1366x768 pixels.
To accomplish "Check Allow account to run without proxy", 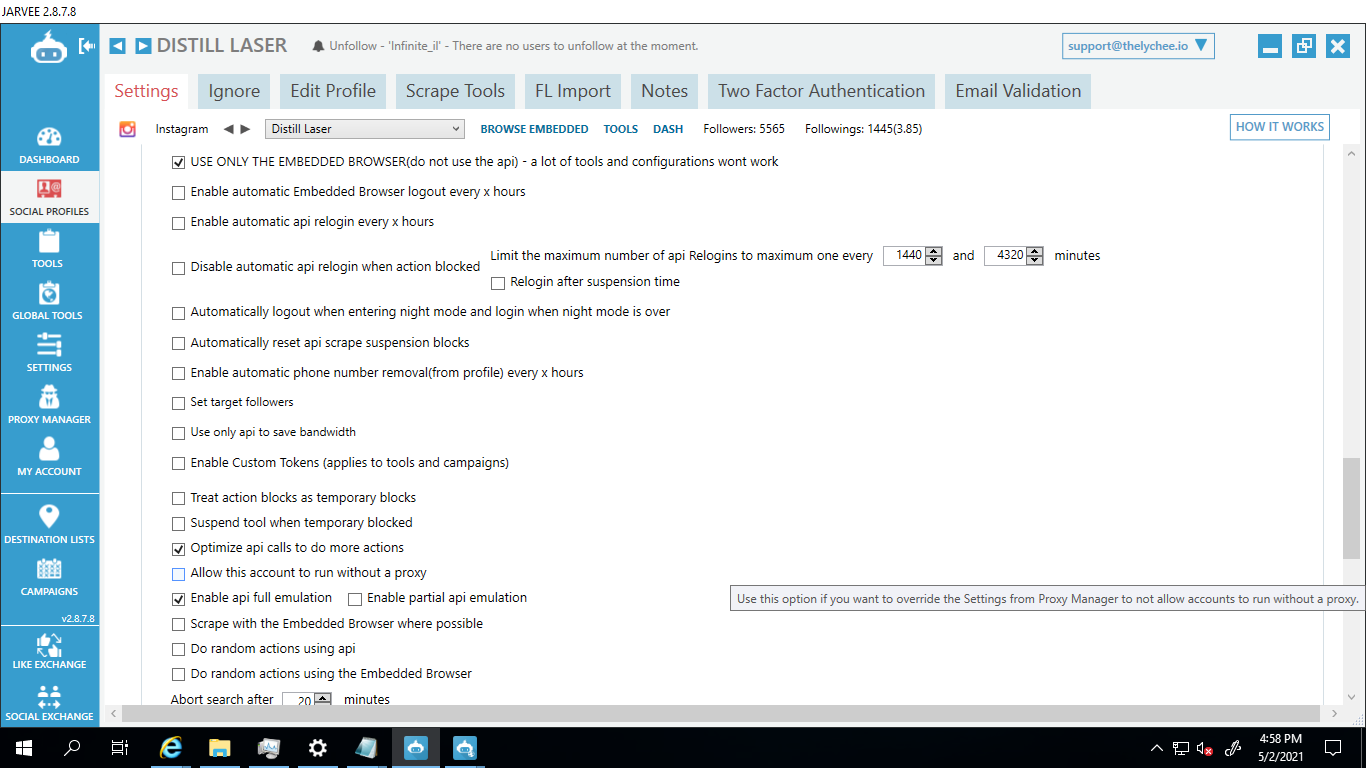I will tap(179, 574).
